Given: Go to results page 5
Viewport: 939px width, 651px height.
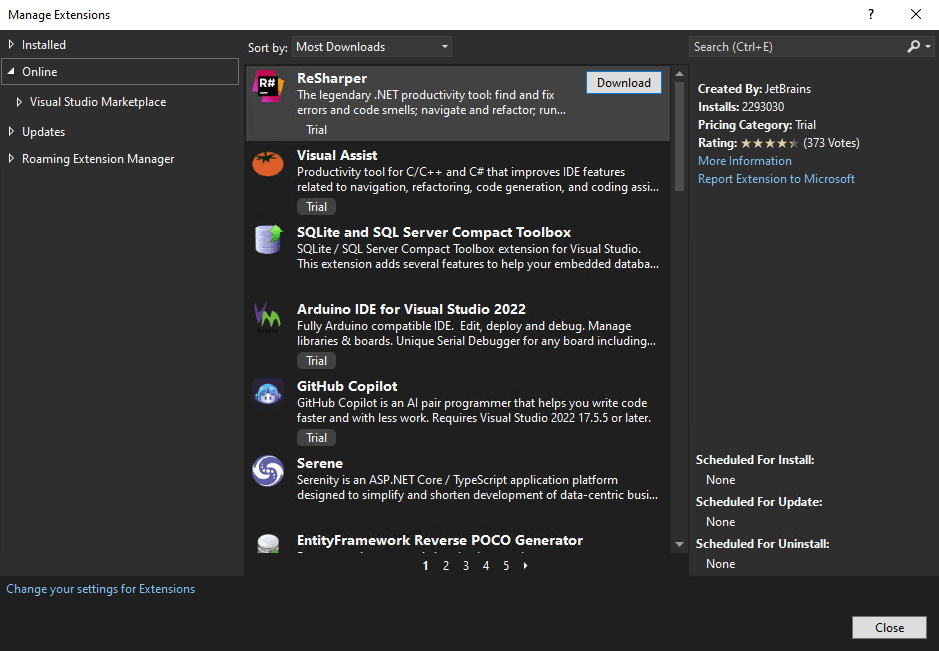Looking at the screenshot, I should click(506, 565).
